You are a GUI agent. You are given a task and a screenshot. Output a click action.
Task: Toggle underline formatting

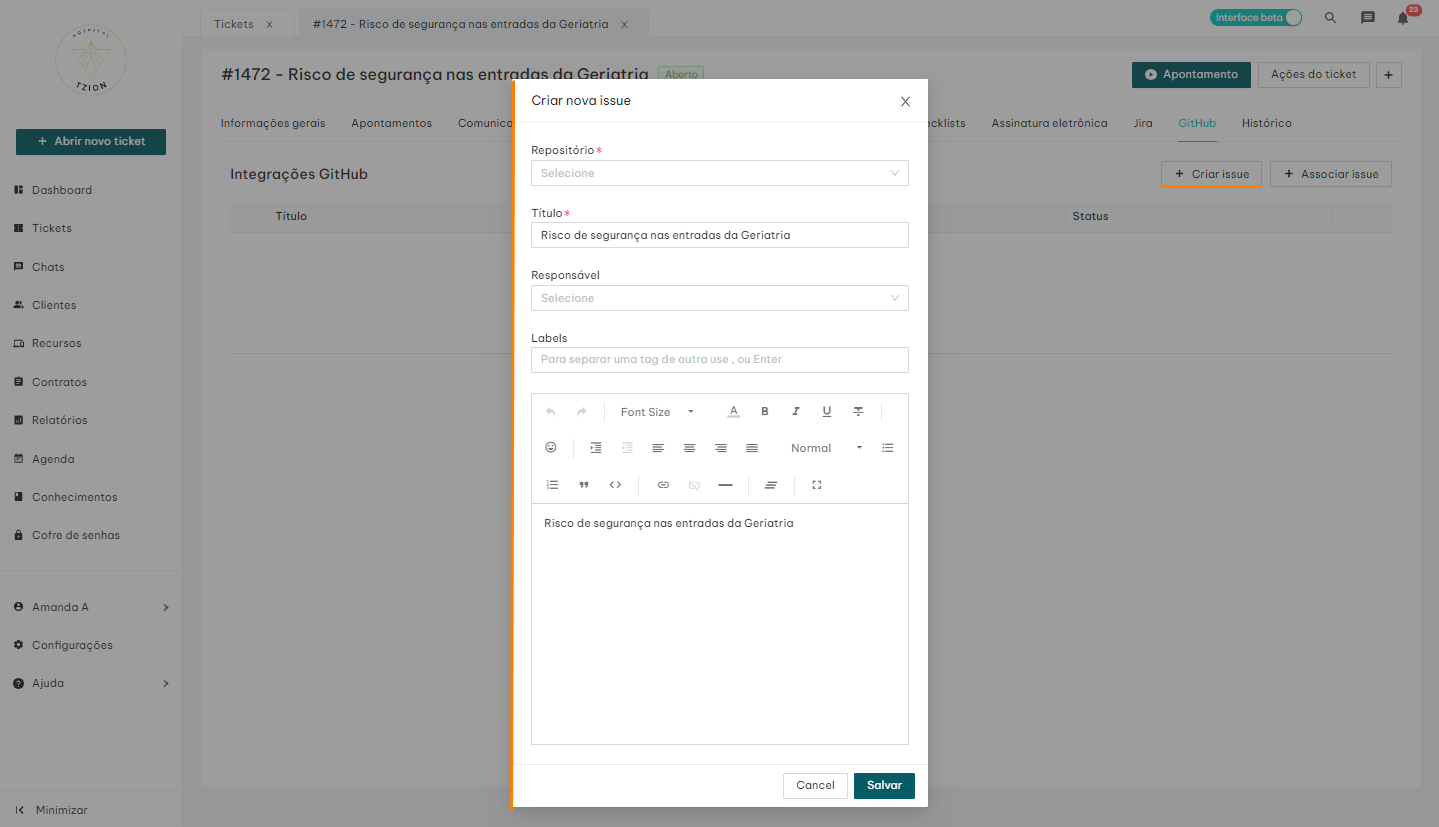827,412
